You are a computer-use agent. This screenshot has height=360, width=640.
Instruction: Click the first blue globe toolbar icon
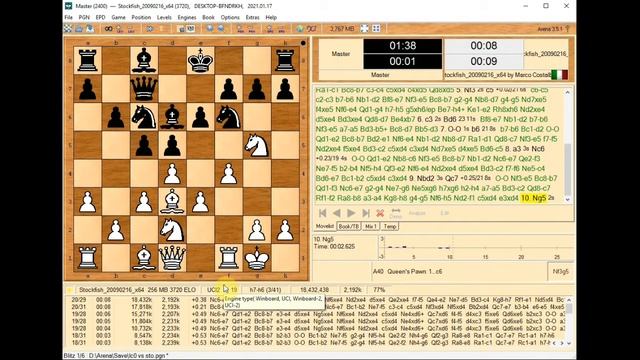pyautogui.click(x=210, y=29)
